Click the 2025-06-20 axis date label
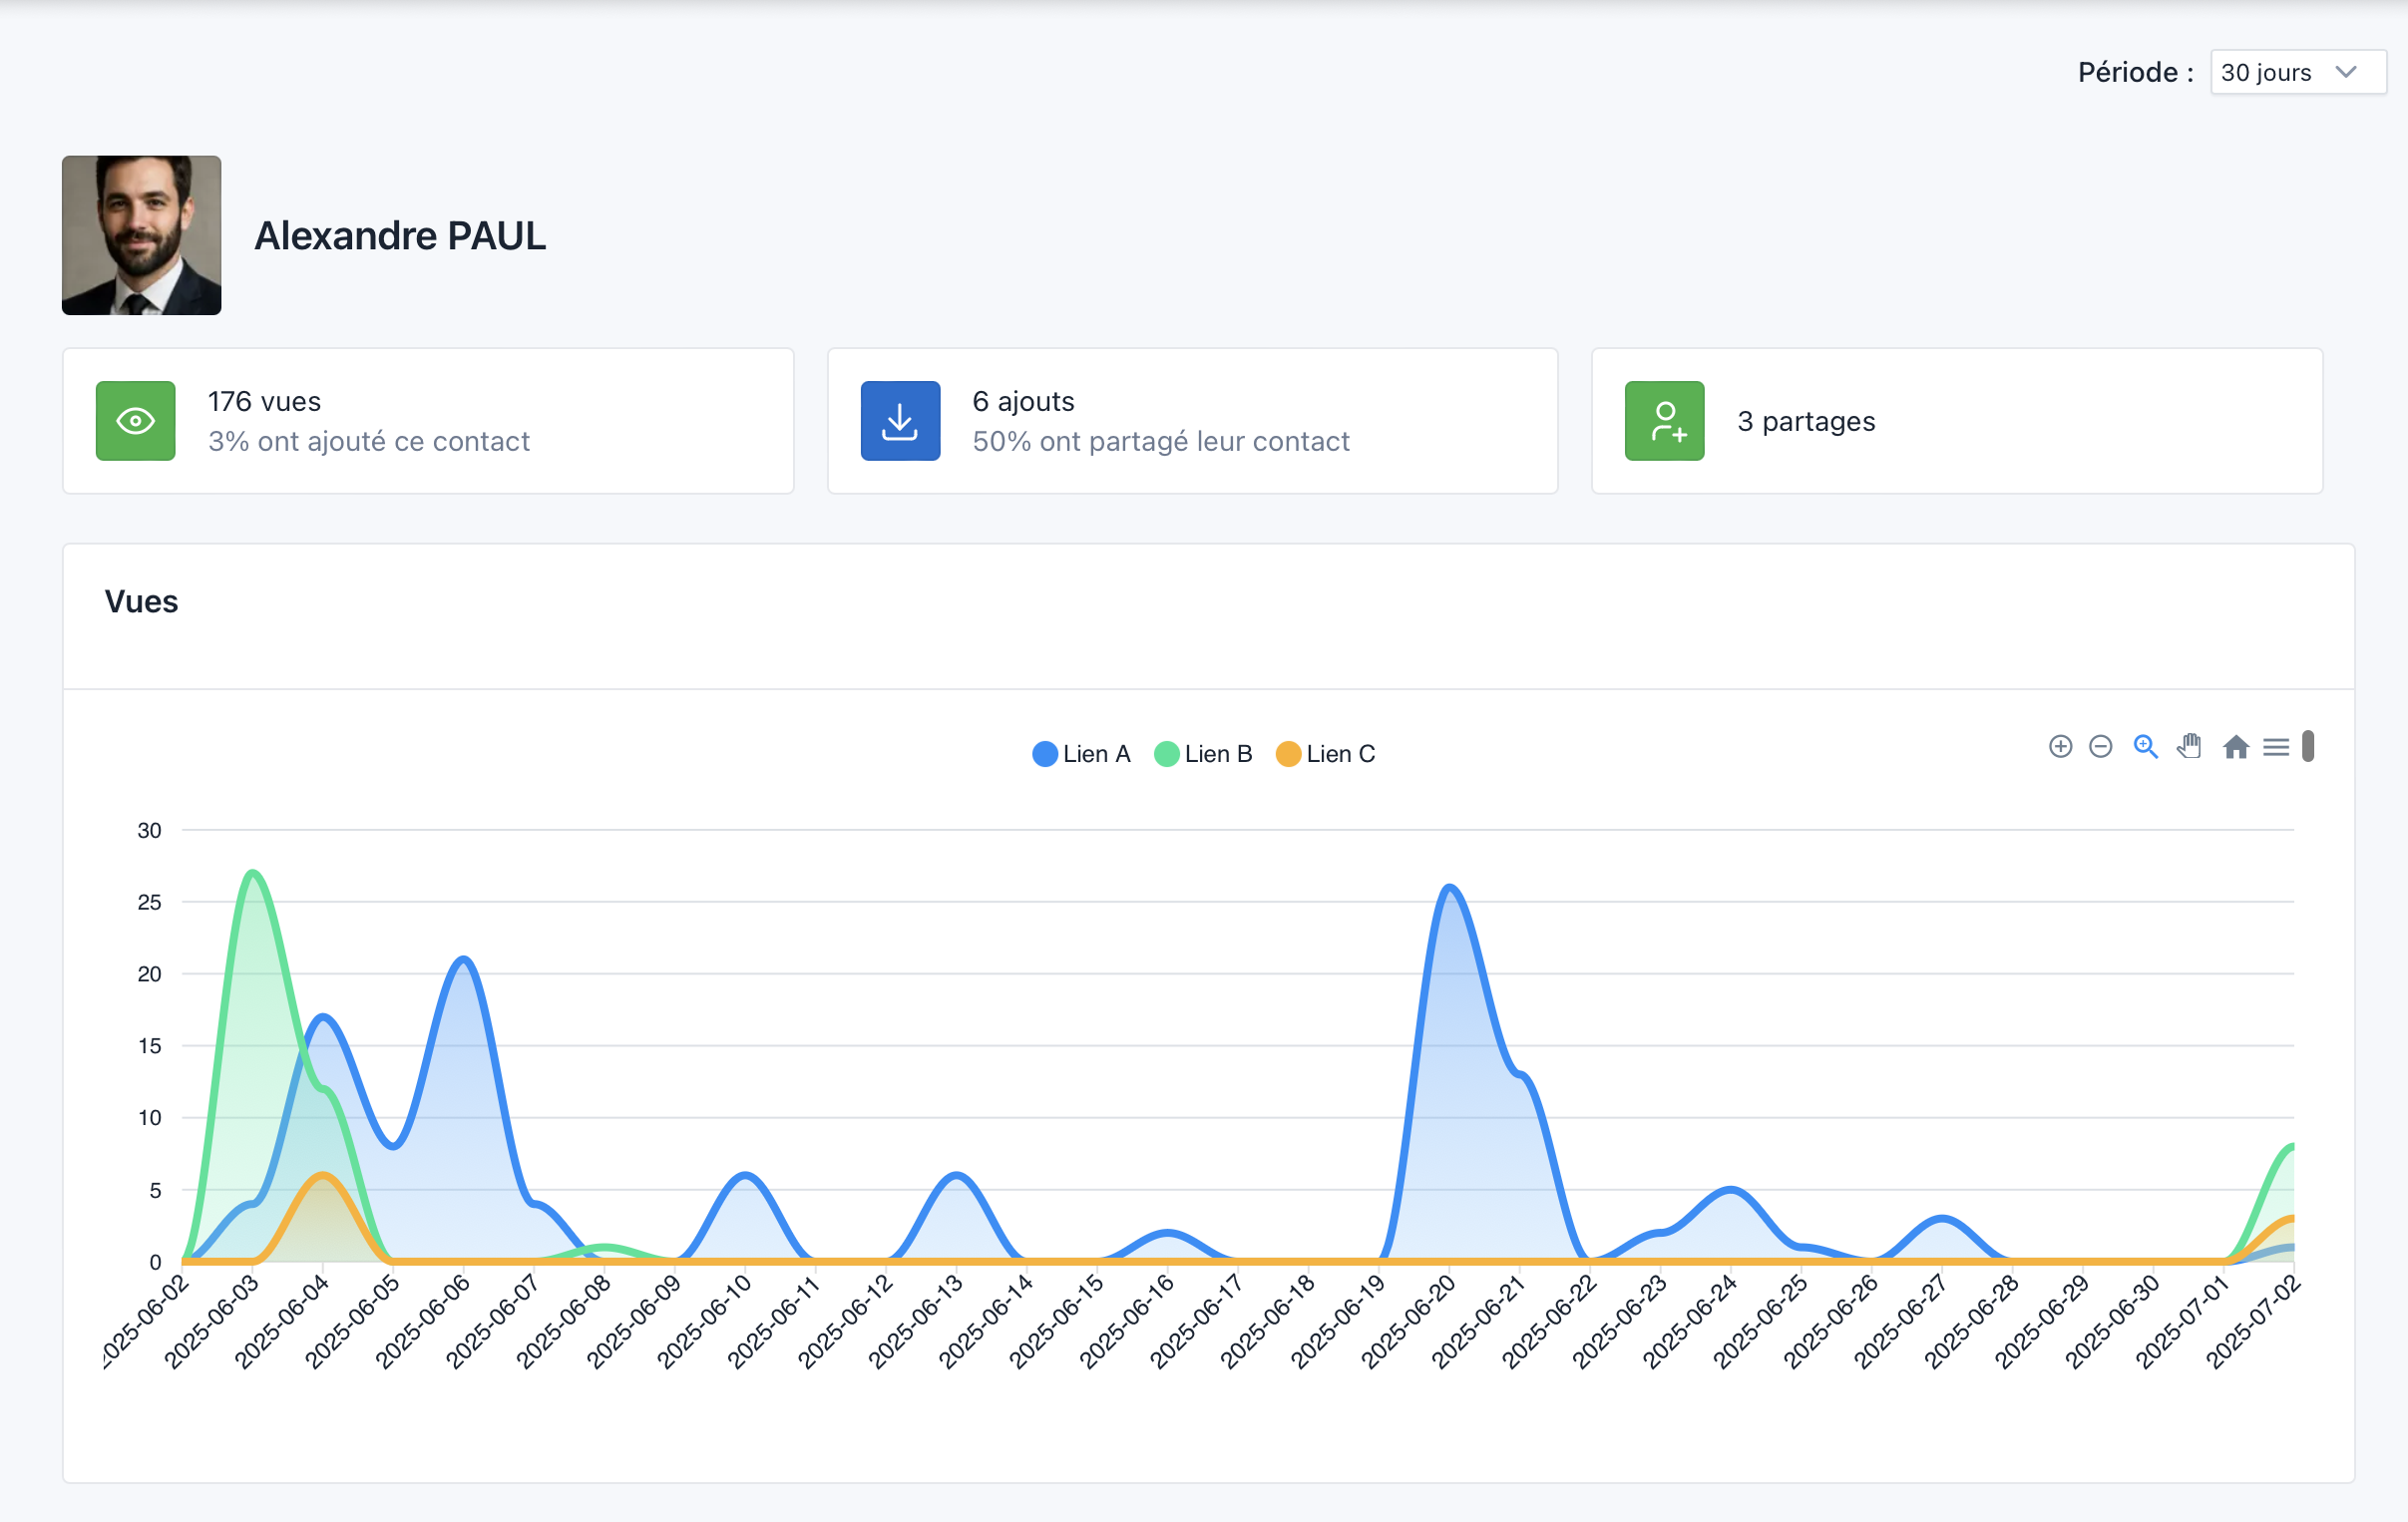This screenshot has height=1522, width=2408. tap(1411, 1322)
